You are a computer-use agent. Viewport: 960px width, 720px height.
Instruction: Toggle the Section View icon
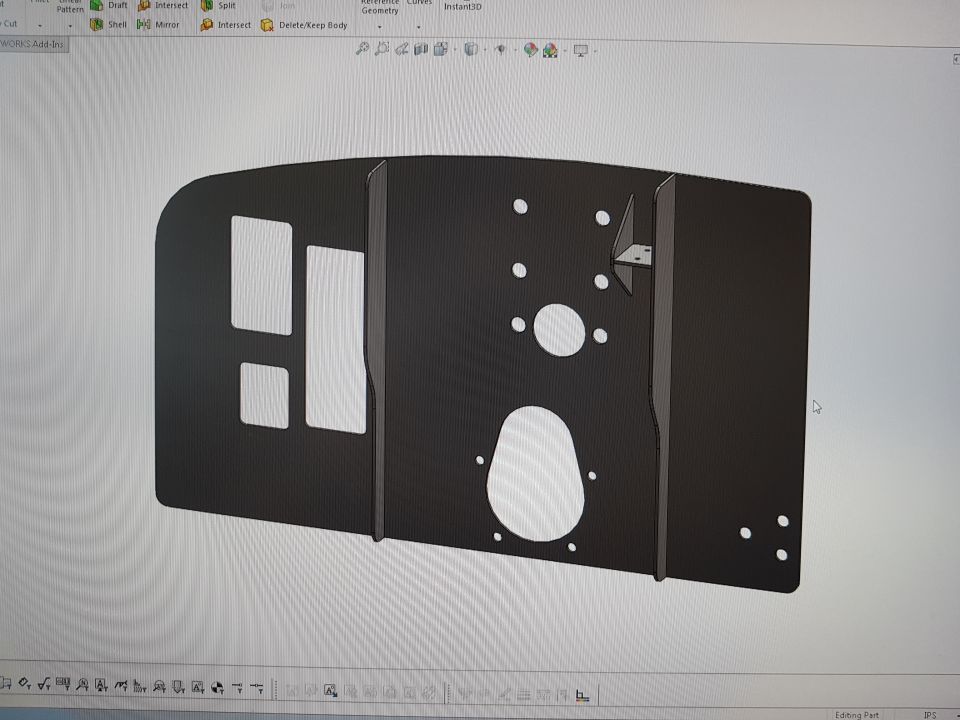(421, 49)
